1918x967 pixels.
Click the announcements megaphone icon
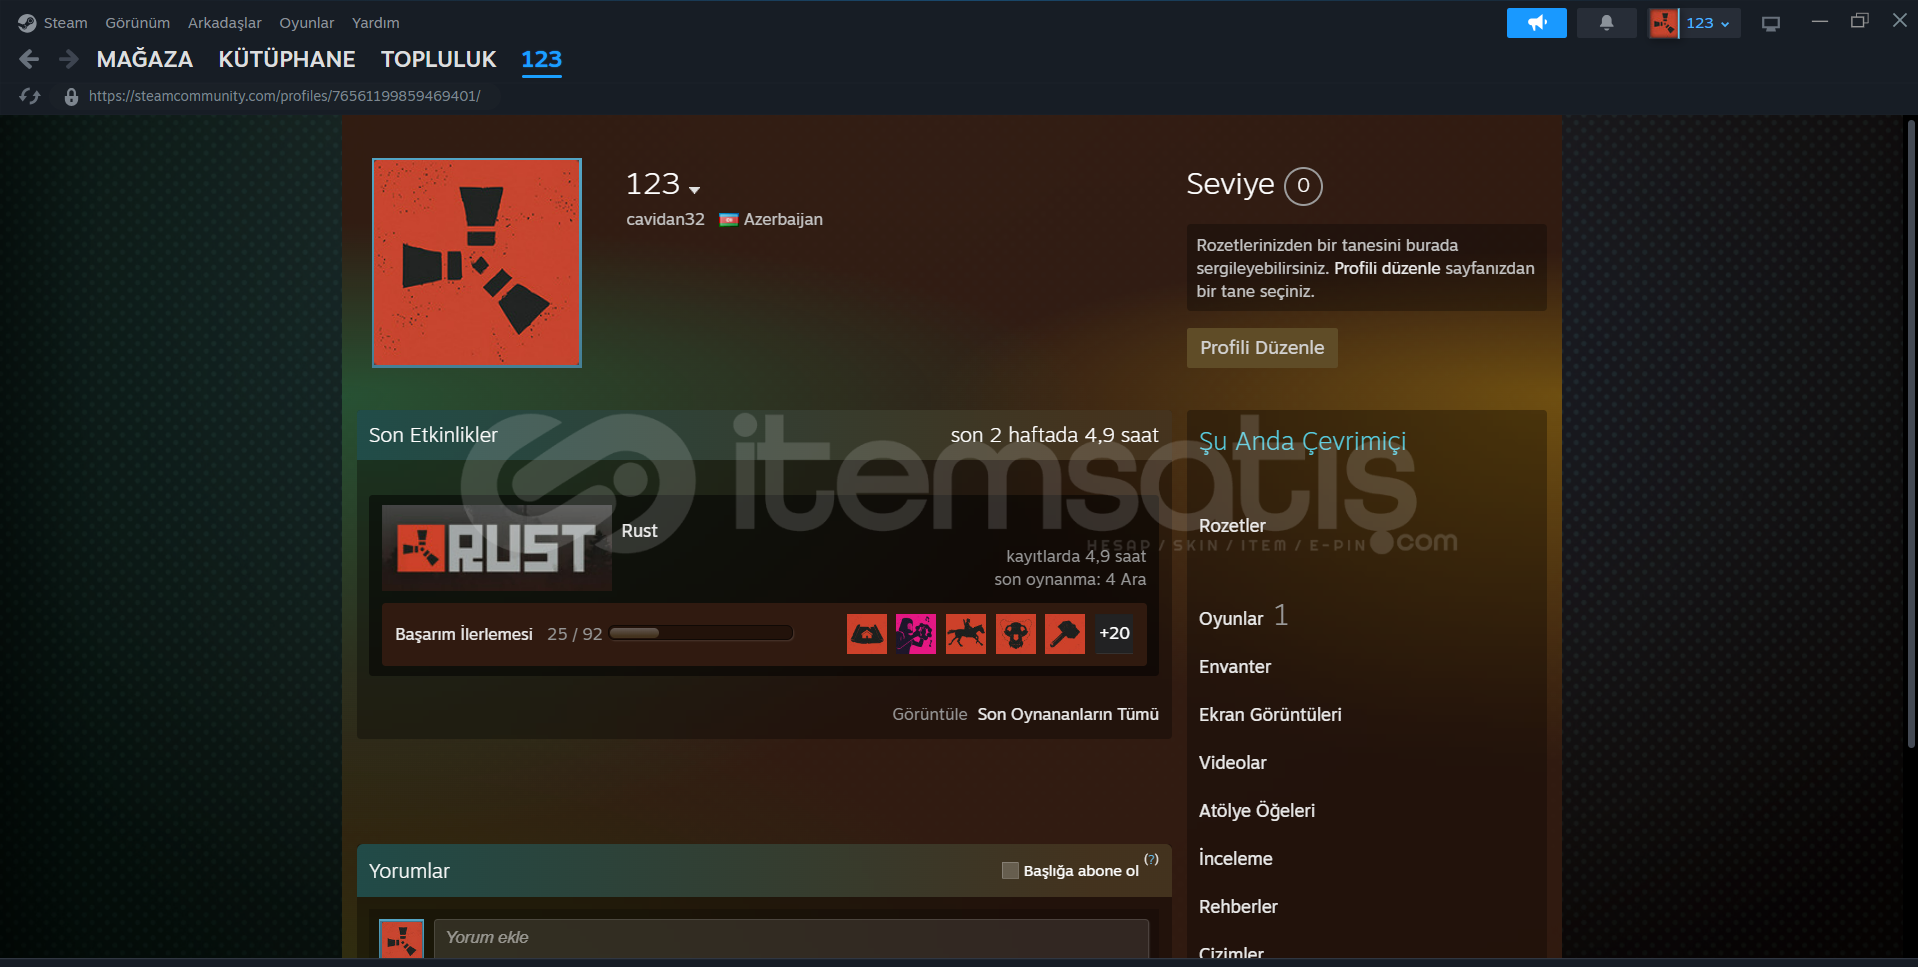click(1536, 23)
